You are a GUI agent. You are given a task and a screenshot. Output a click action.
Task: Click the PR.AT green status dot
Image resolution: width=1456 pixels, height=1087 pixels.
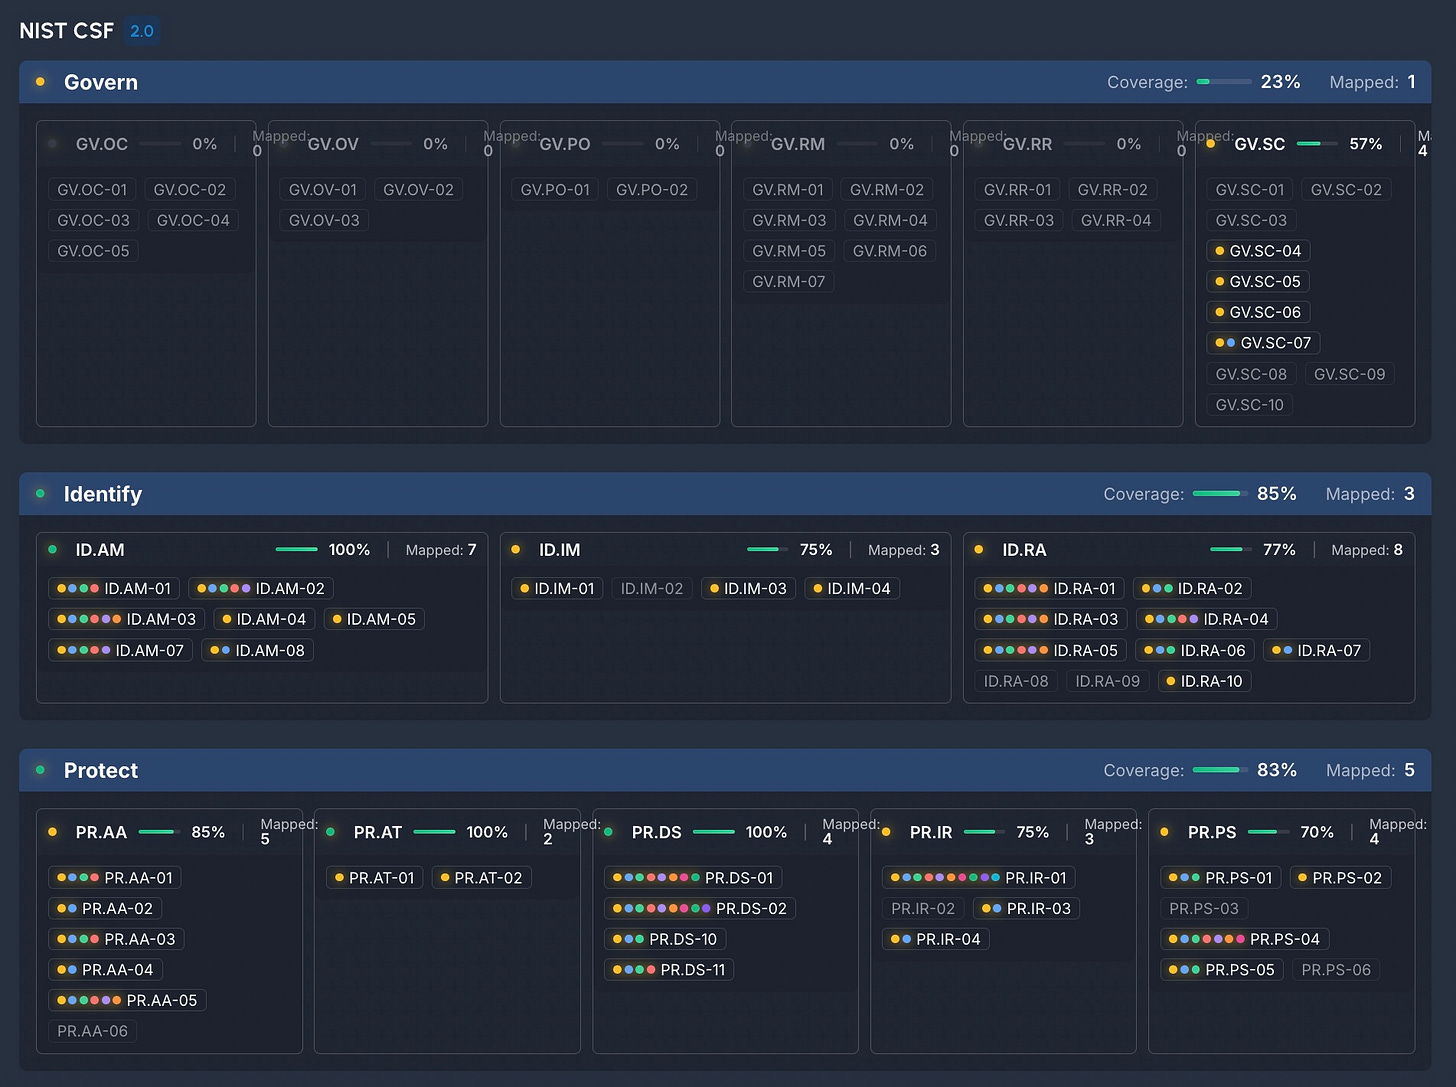click(330, 831)
